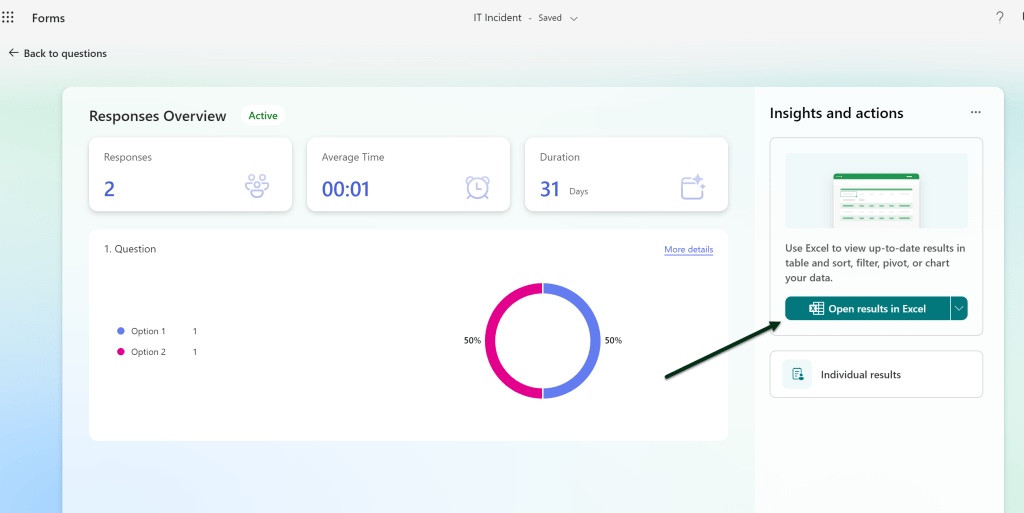The width and height of the screenshot is (1024, 513).
Task: Click Back to questions
Action: click(64, 53)
